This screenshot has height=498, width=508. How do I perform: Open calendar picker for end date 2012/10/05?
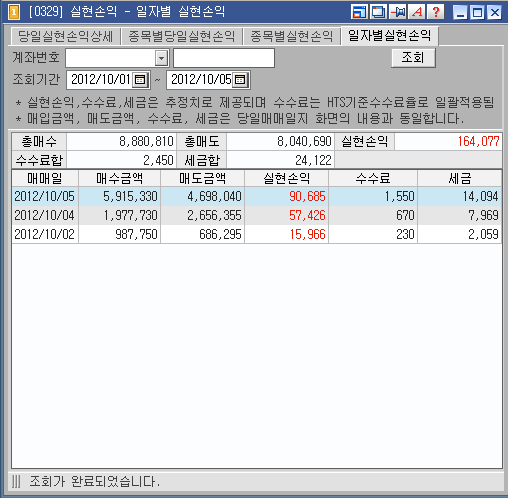[x=240, y=80]
